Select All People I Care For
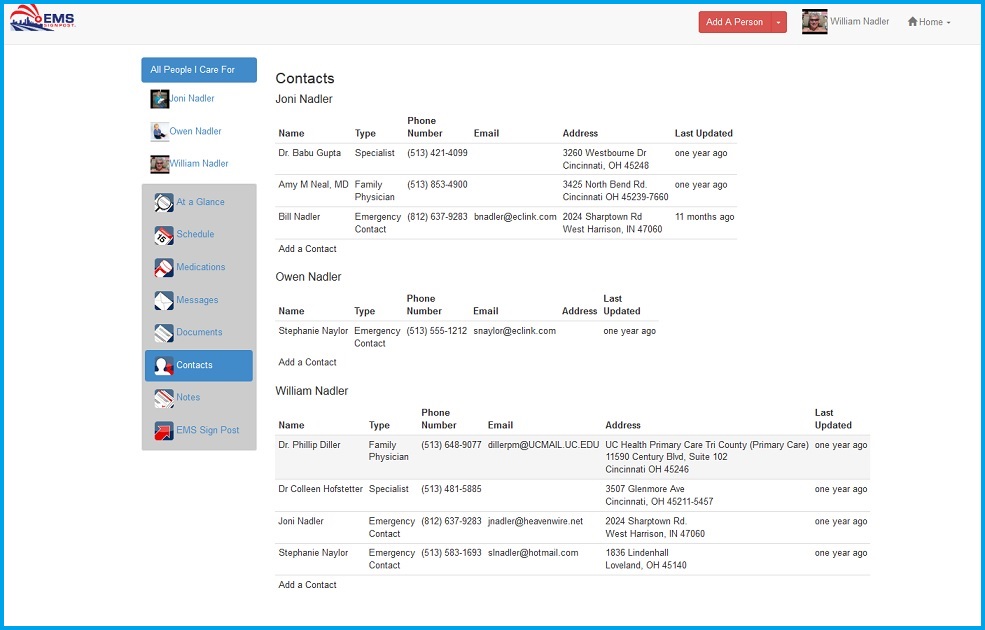Image resolution: width=985 pixels, height=630 pixels. pyautogui.click(x=198, y=70)
